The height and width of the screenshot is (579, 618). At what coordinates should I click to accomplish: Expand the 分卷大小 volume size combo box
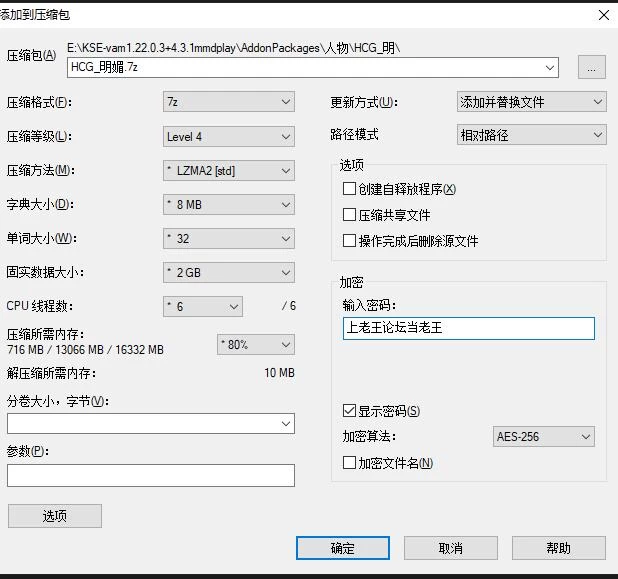coord(151,424)
